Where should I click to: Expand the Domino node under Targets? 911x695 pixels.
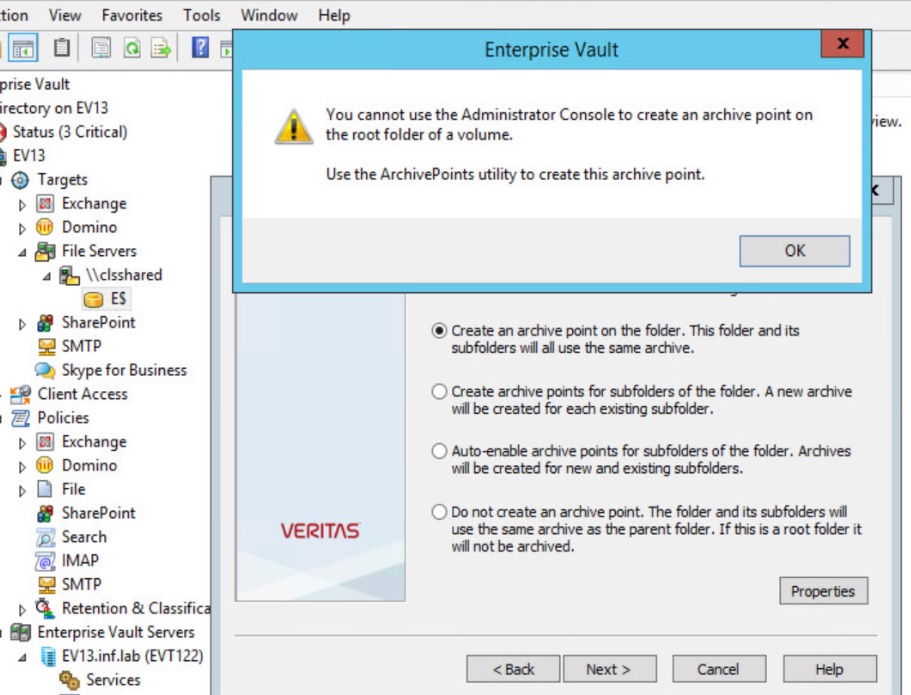(22, 228)
